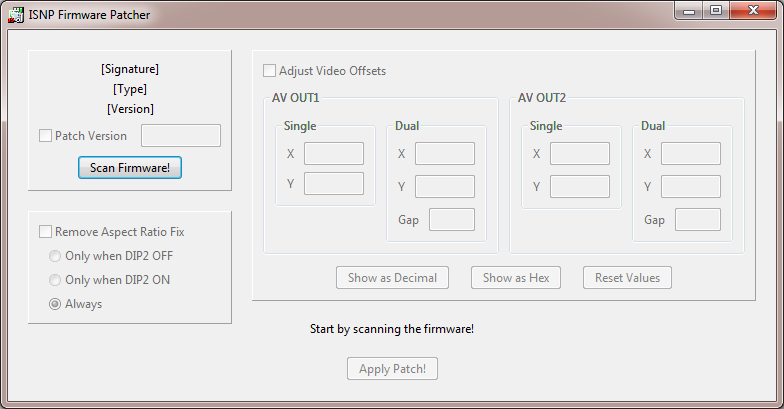
Task: Minimize the ISNP Firmware Patcher window
Action: [689, 11]
